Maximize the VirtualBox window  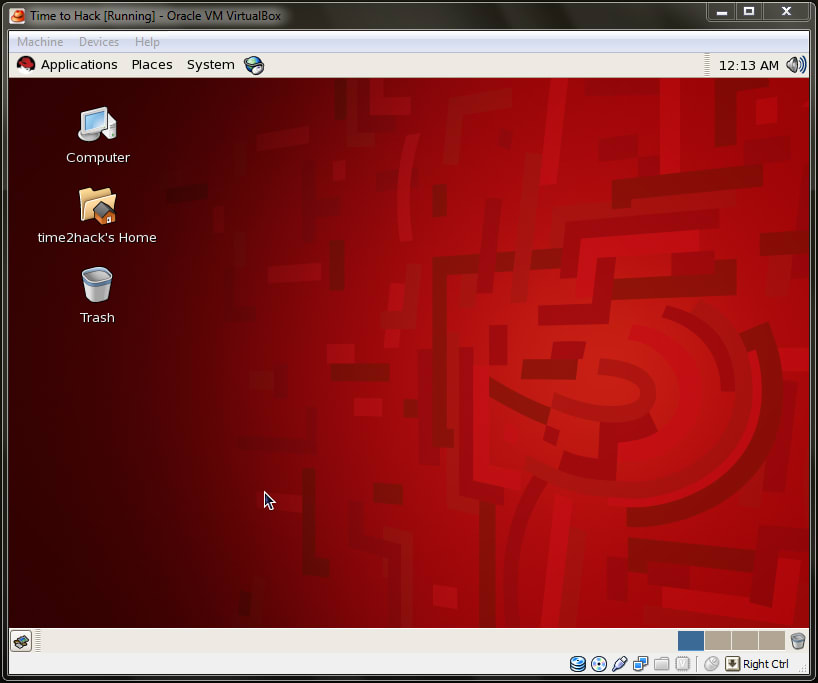click(x=749, y=11)
